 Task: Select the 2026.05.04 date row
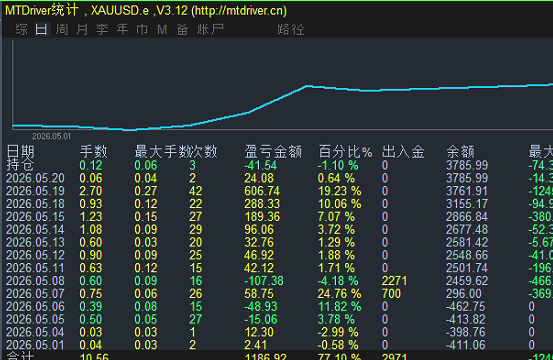pyautogui.click(x=35, y=332)
